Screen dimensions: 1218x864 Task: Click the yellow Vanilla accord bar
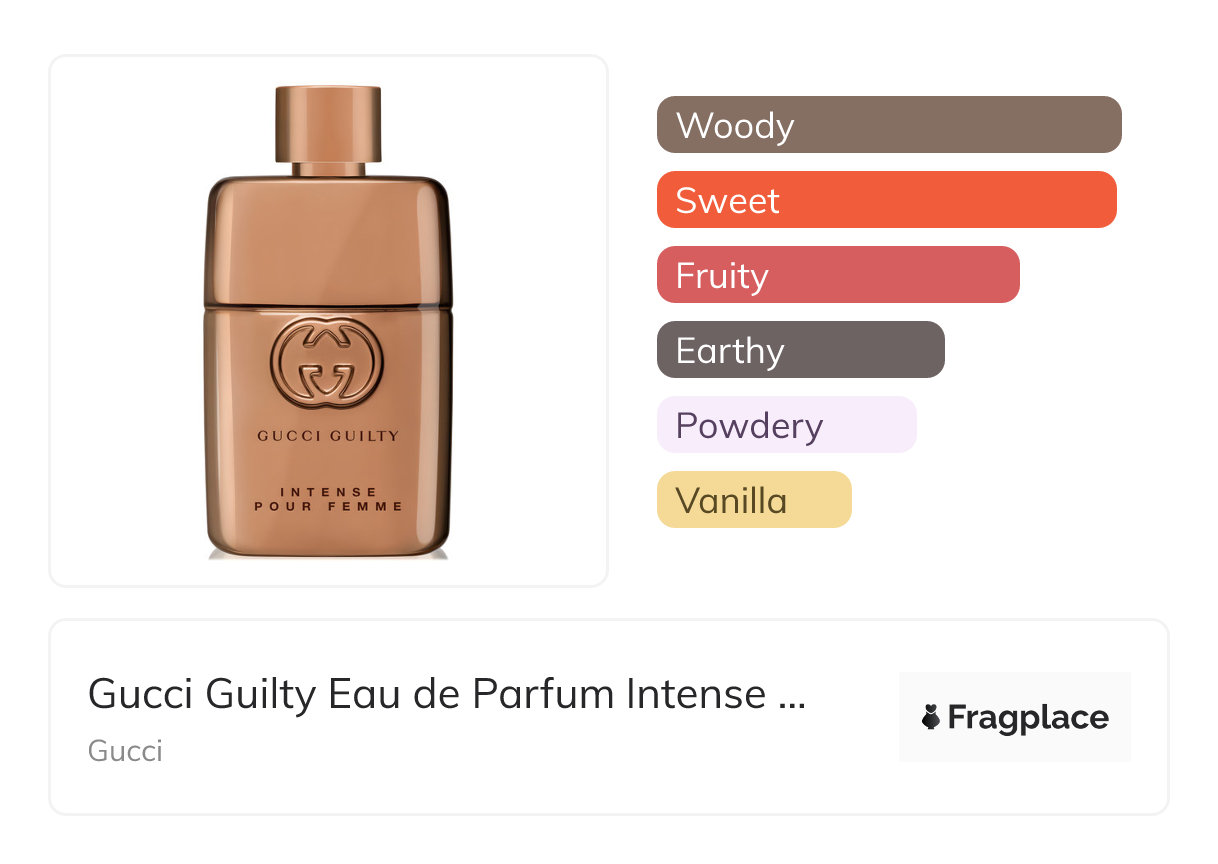754,500
